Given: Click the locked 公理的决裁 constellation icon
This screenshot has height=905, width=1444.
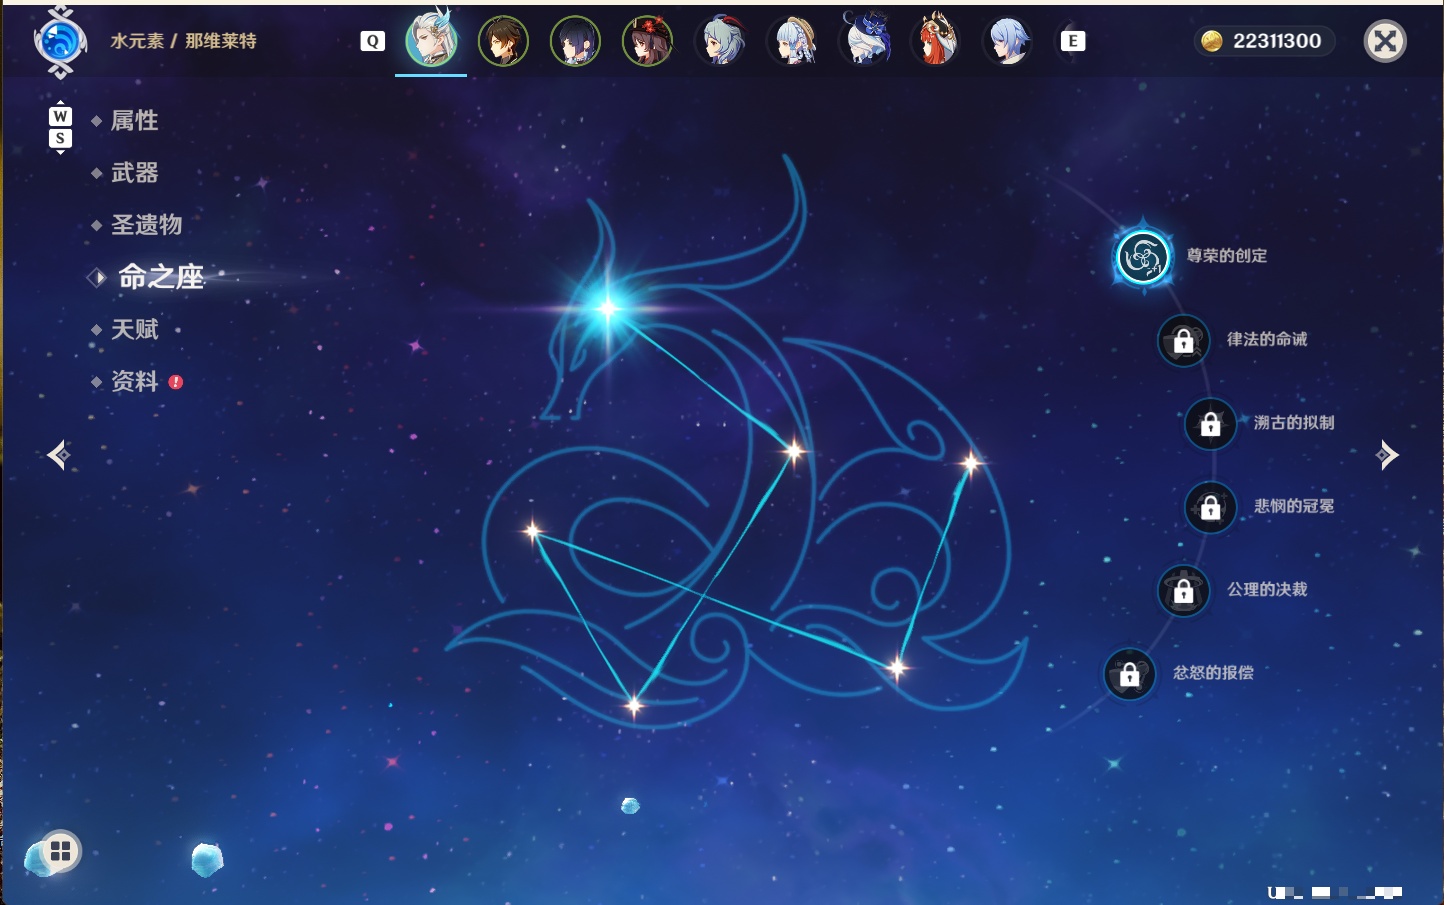Looking at the screenshot, I should 1183,591.
